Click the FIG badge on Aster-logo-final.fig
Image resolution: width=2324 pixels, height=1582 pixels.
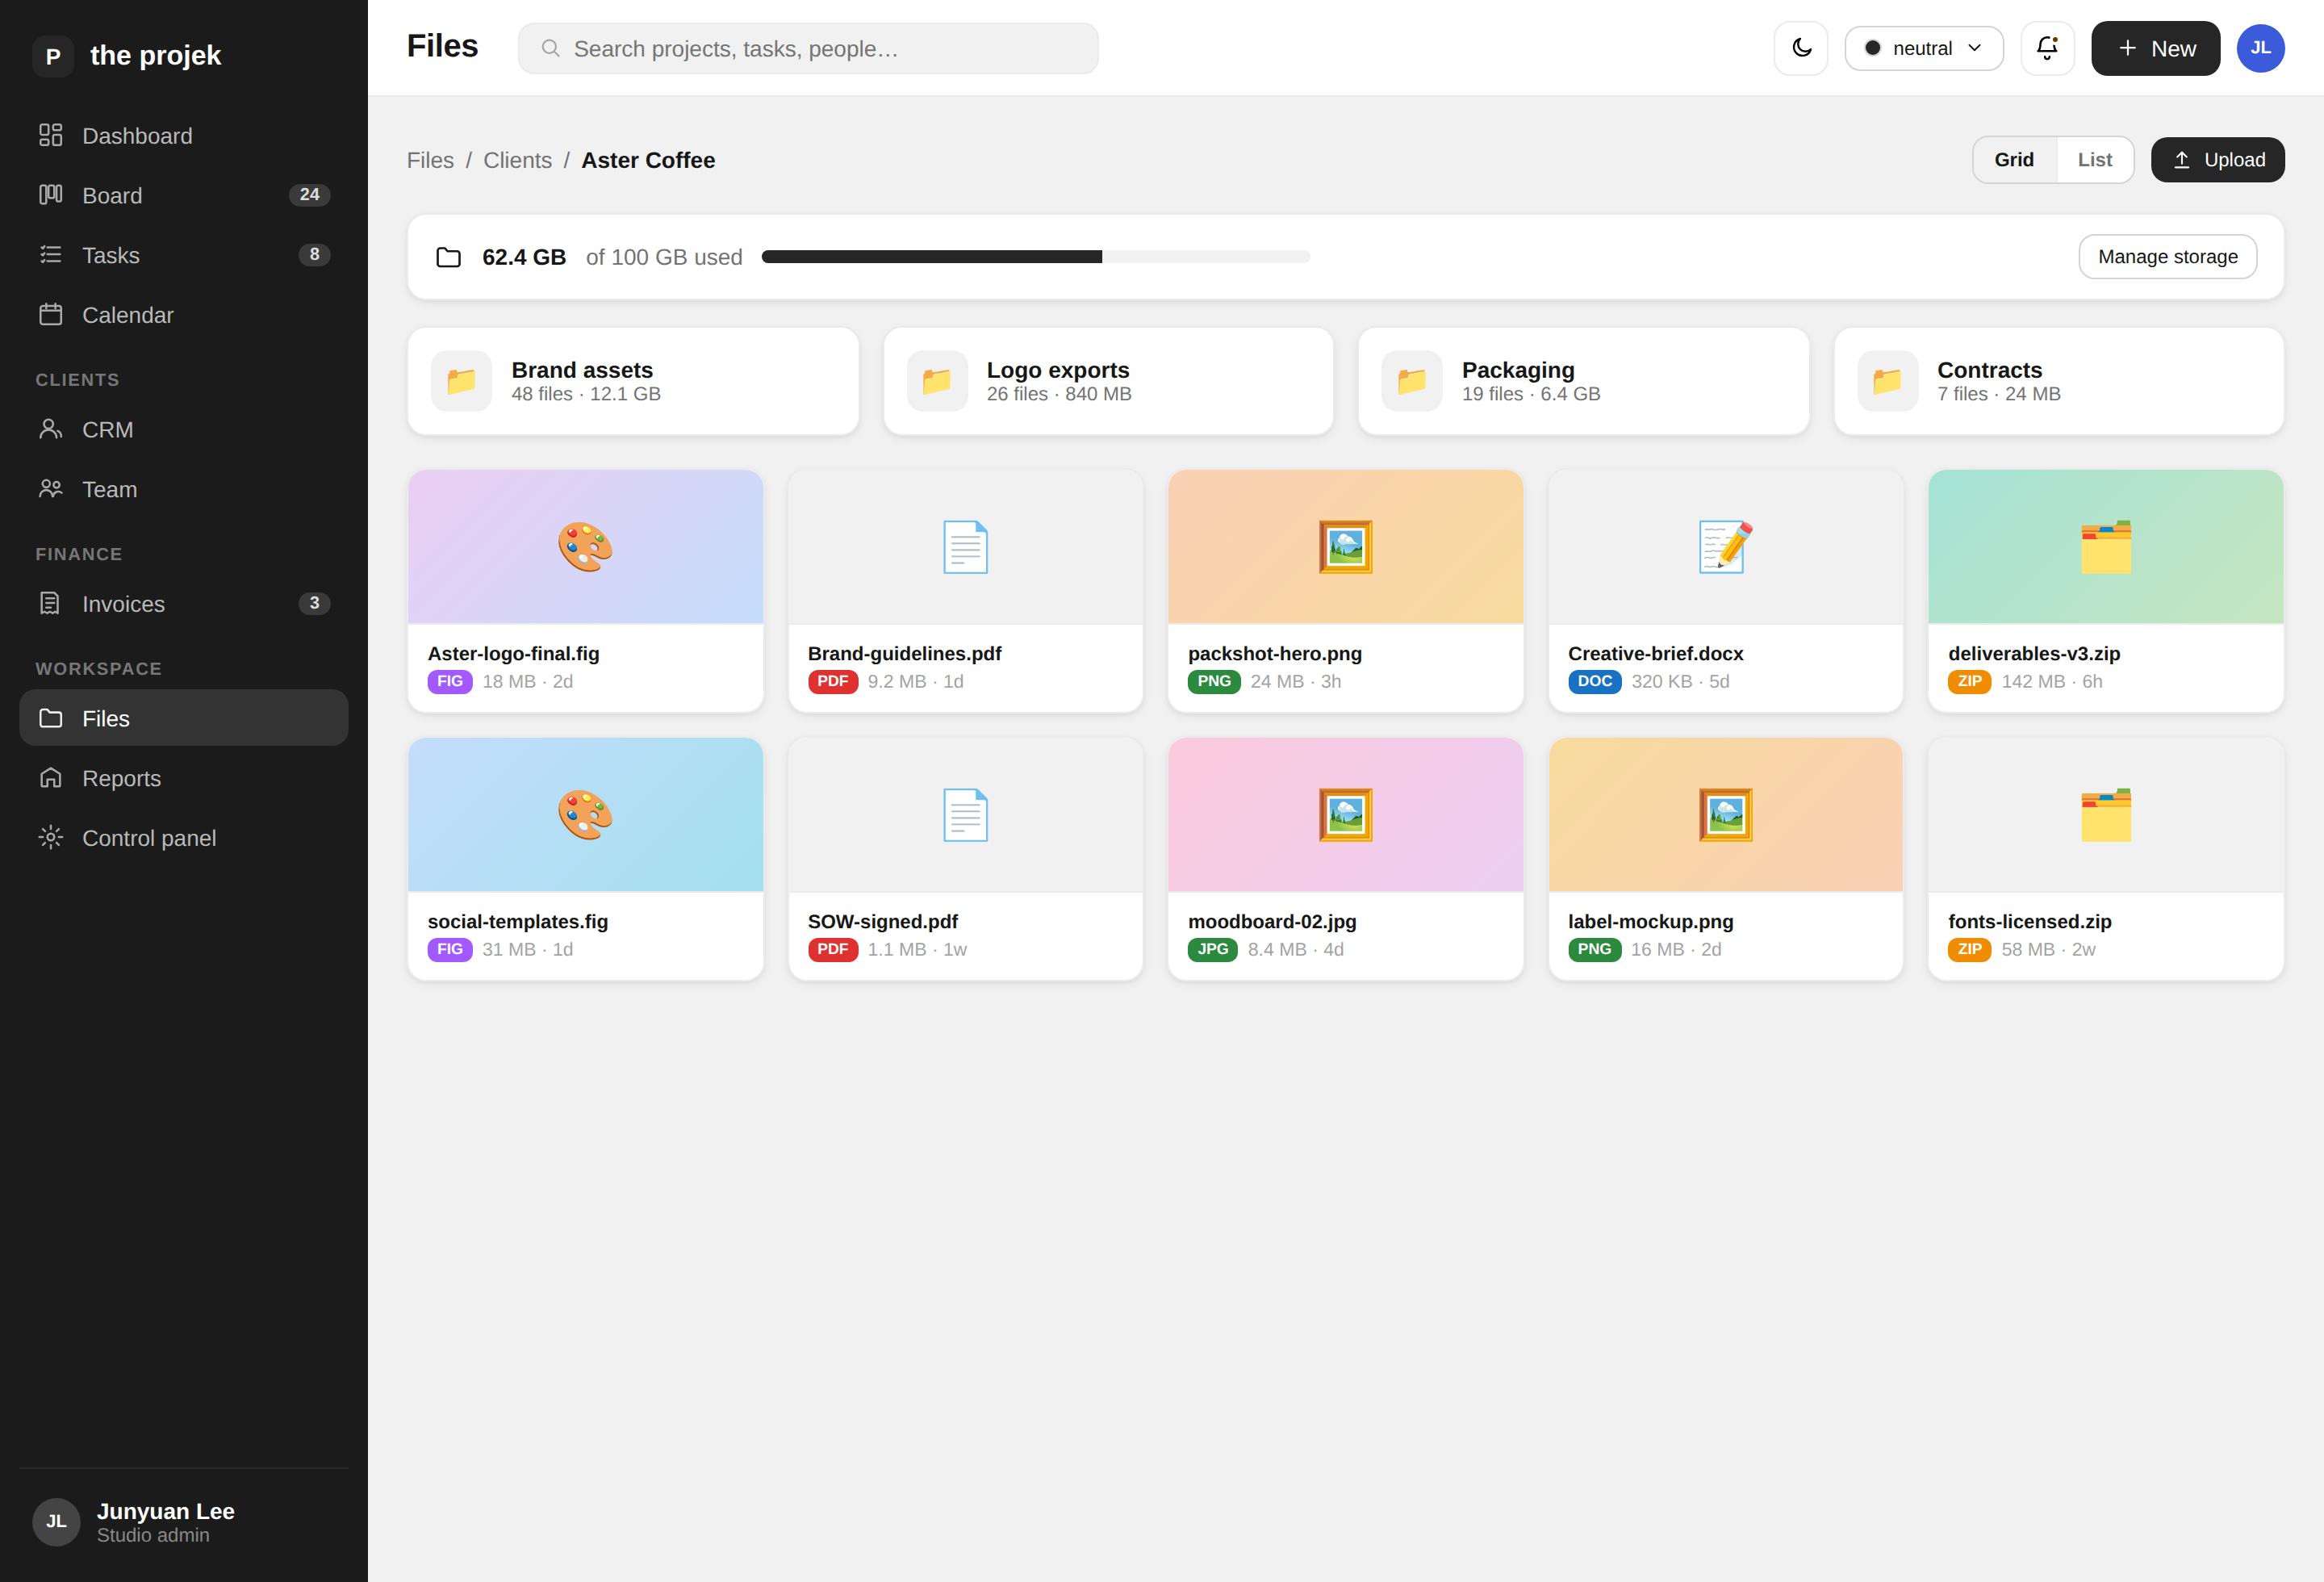(450, 681)
